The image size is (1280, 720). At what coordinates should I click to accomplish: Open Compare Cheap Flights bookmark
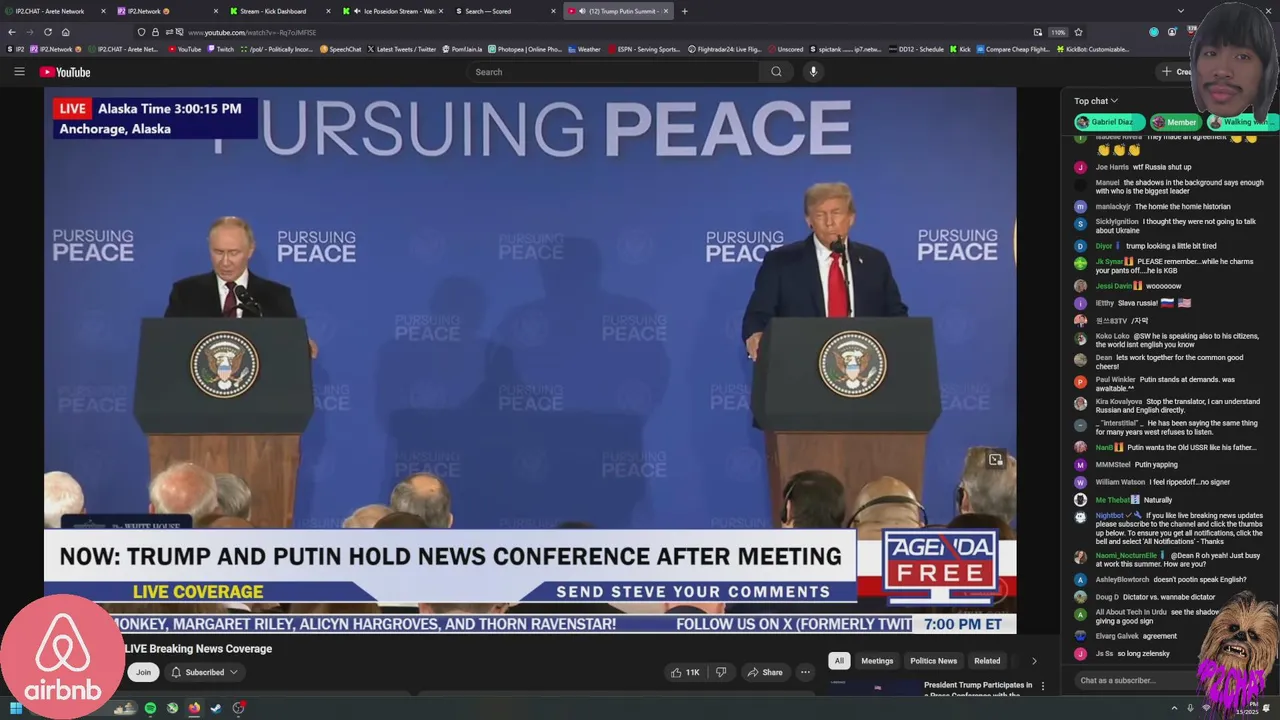(x=1014, y=49)
